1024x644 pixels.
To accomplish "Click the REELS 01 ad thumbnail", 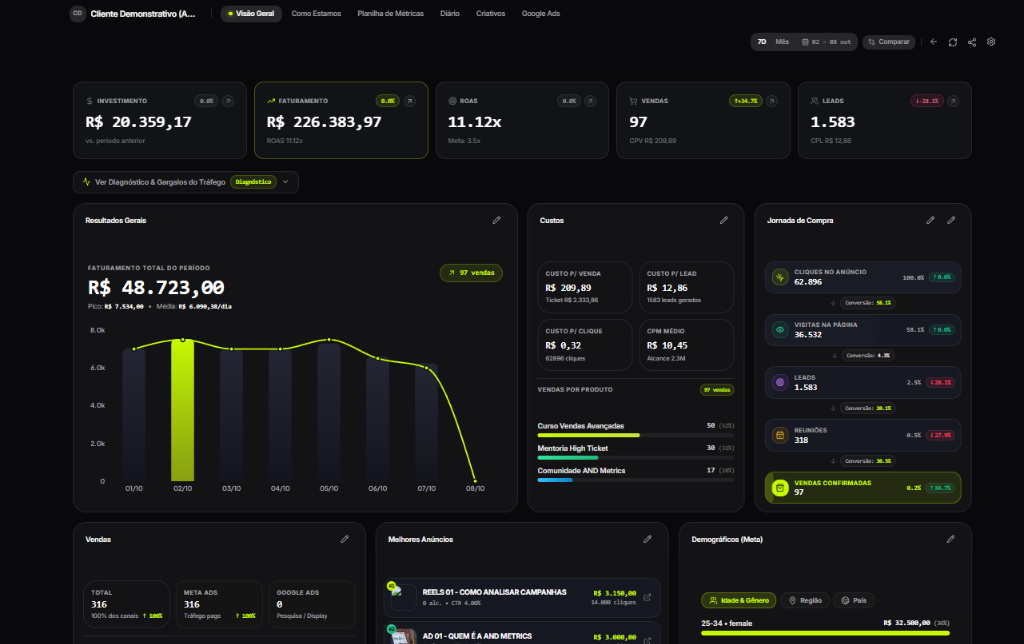I will click(x=403, y=597).
